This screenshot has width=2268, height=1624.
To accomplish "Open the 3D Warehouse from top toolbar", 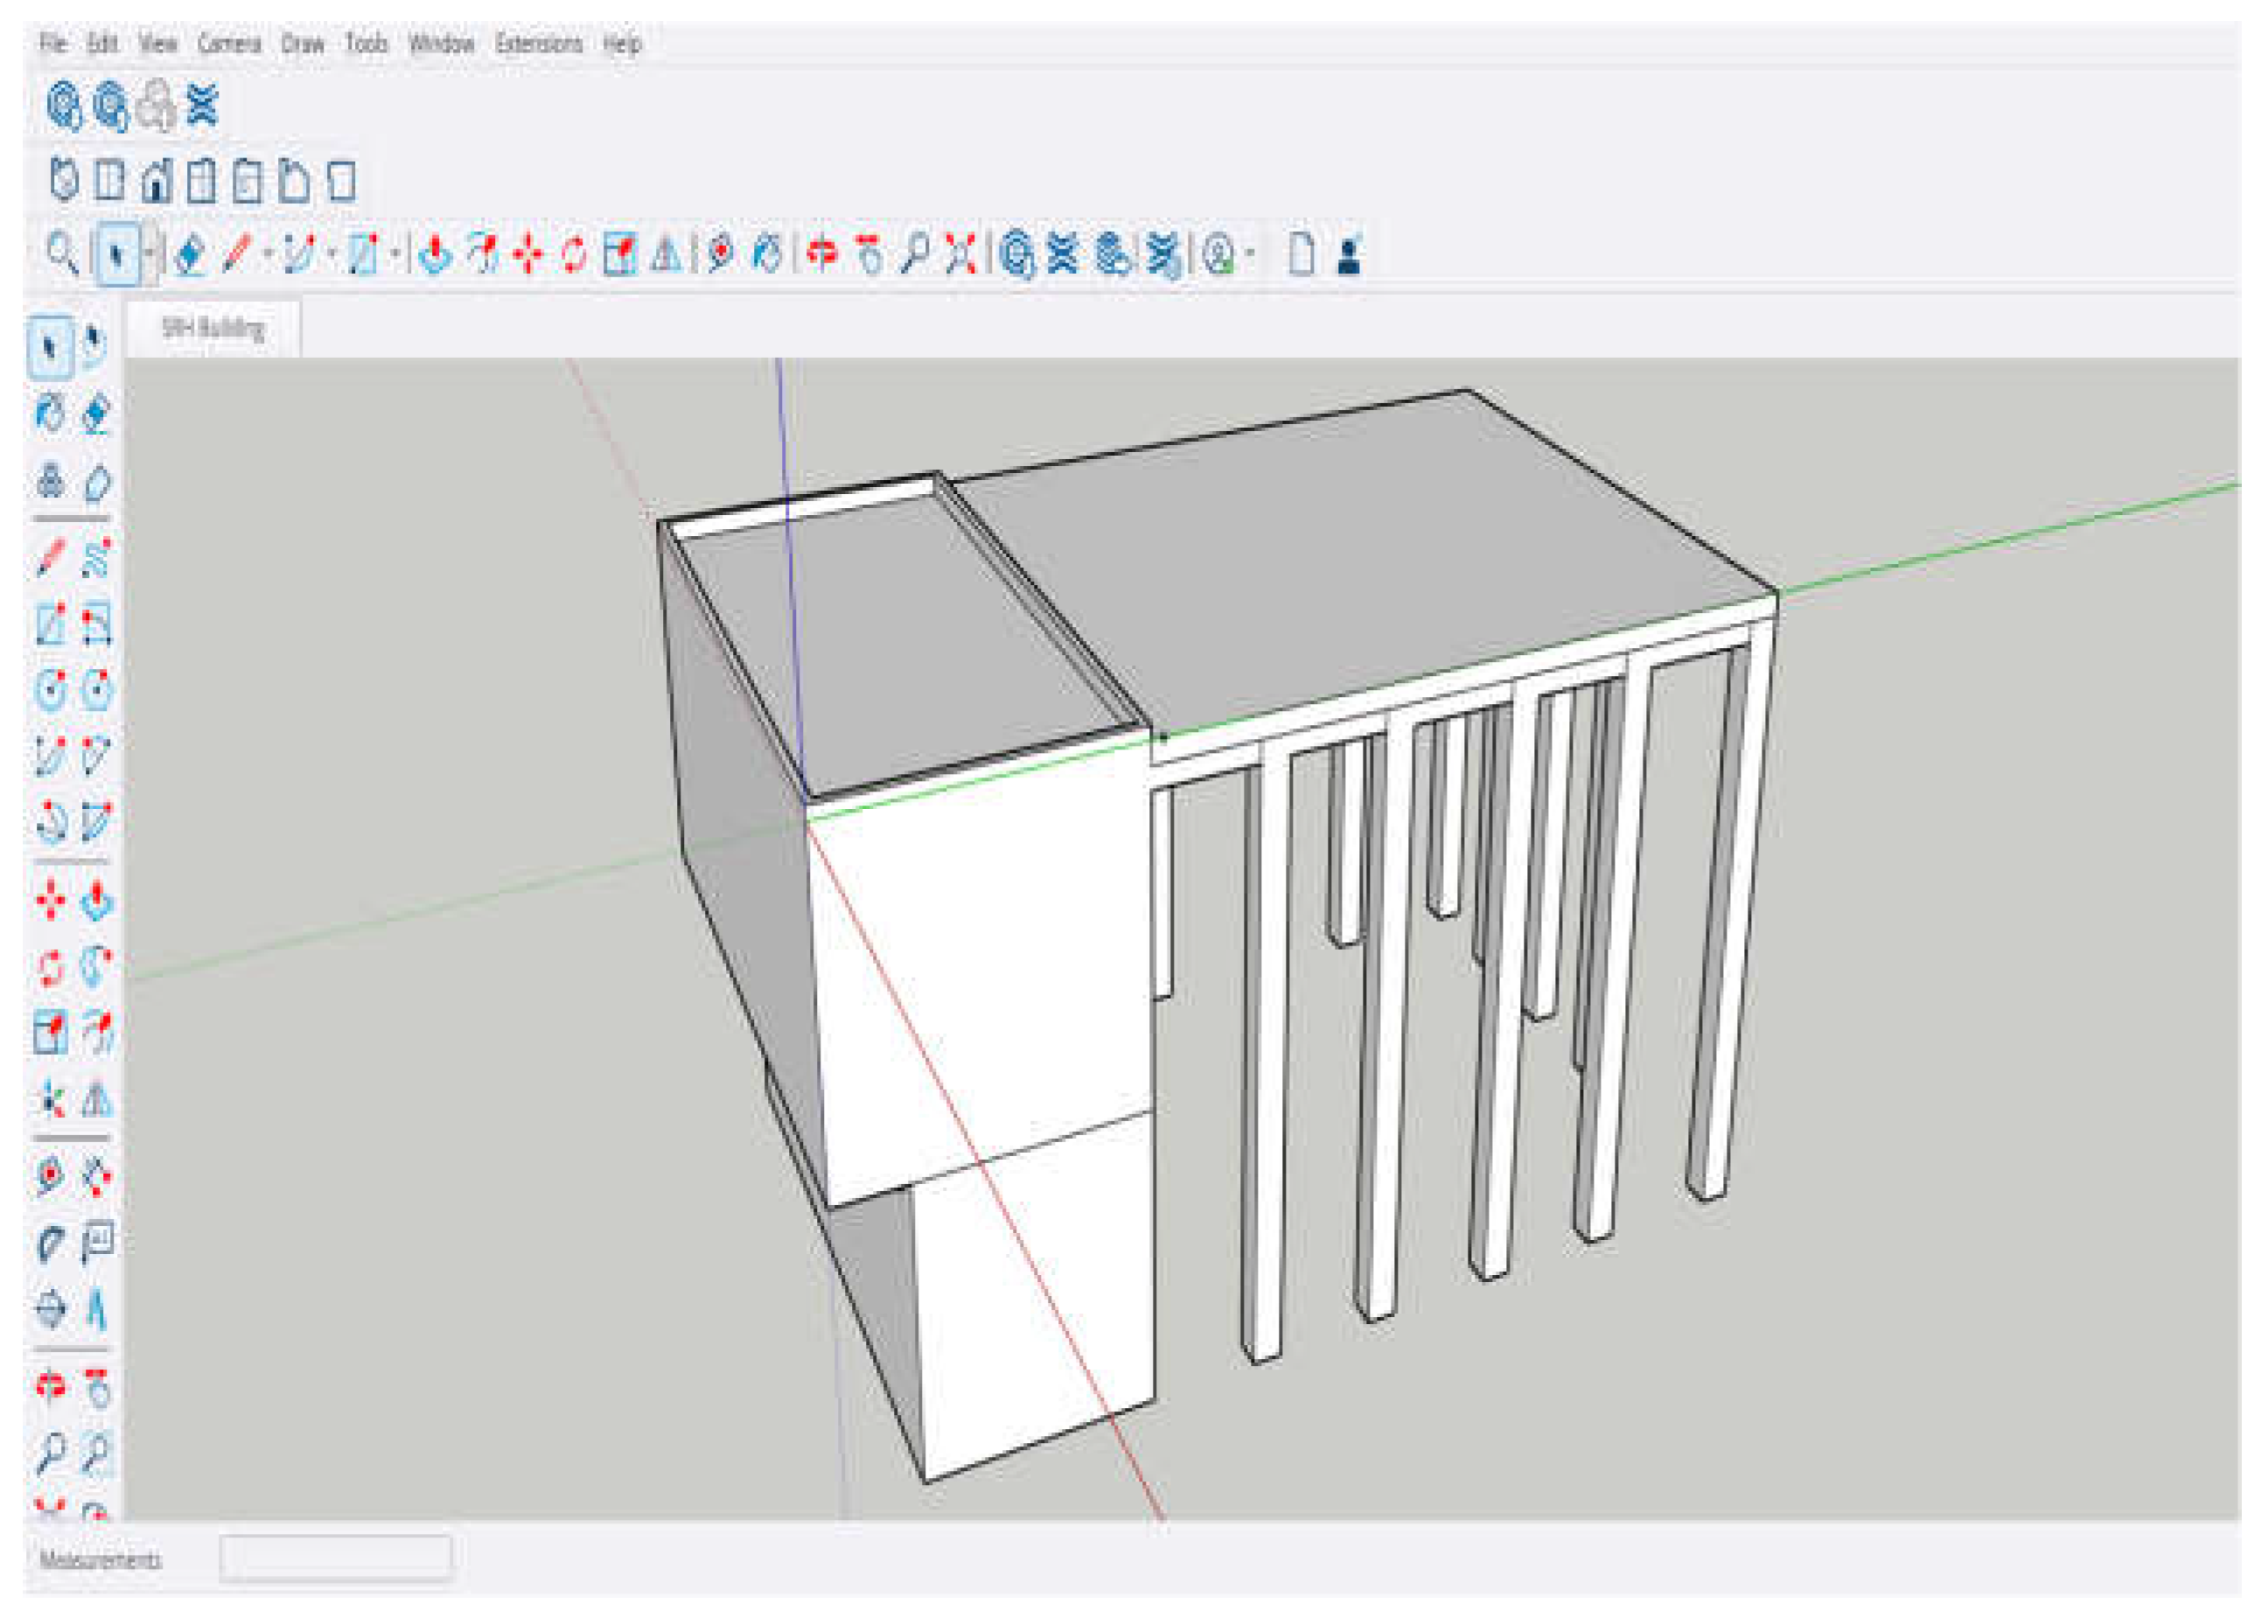I will click(1017, 254).
